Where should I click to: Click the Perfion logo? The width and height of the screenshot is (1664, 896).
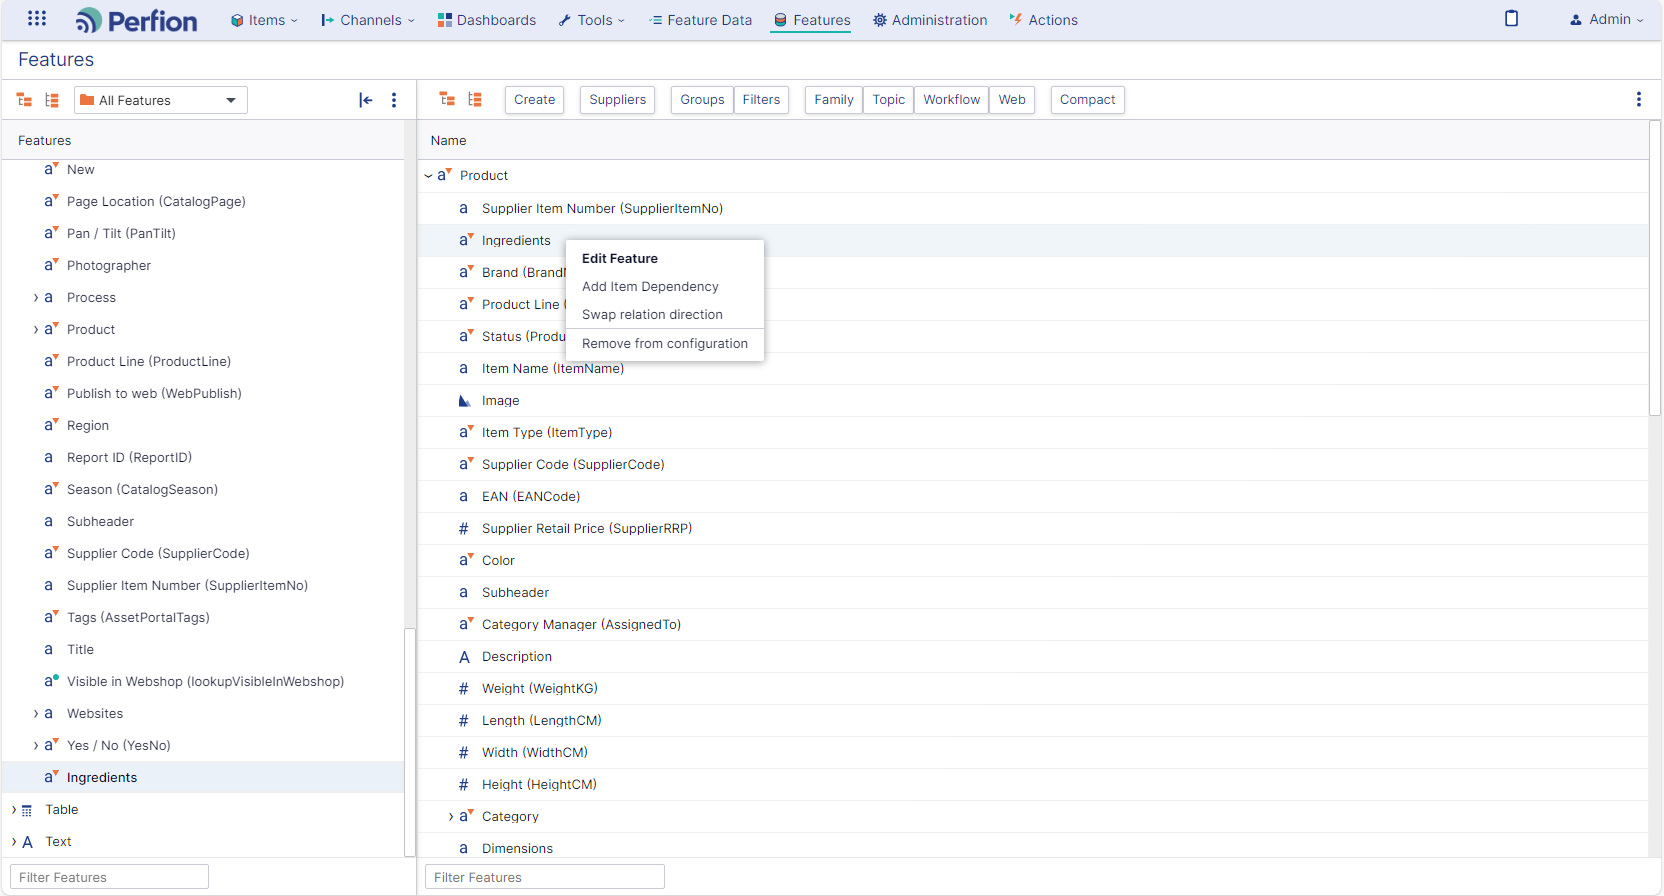click(x=136, y=20)
